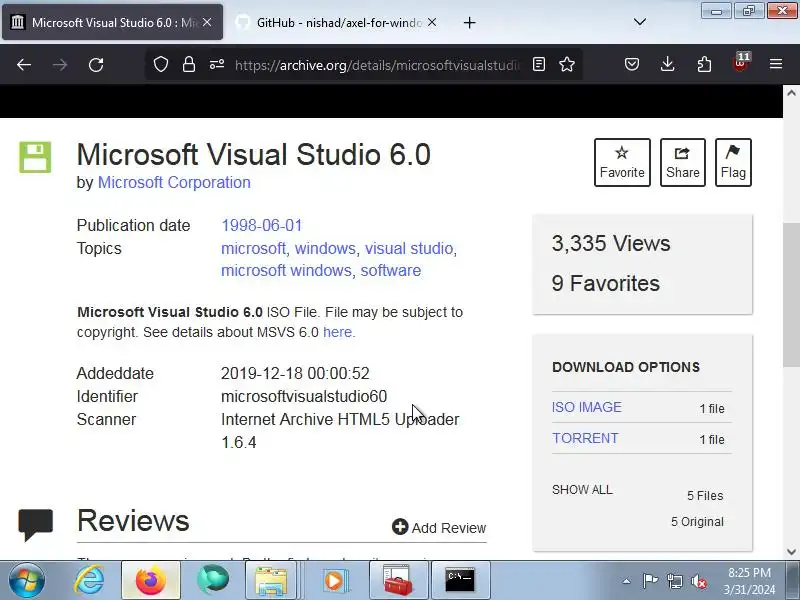This screenshot has height=600, width=800.
Task: Click the '9 Favorites' text
Action: pos(606,283)
